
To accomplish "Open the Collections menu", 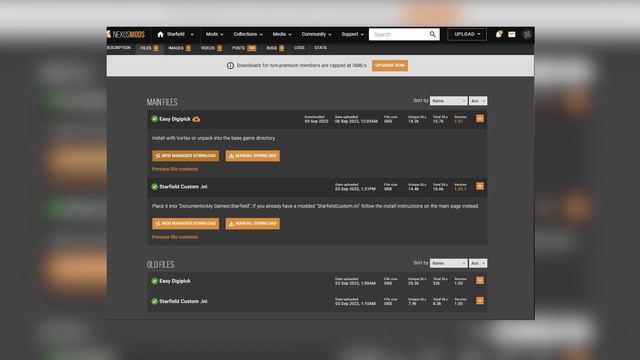I will (248, 34).
